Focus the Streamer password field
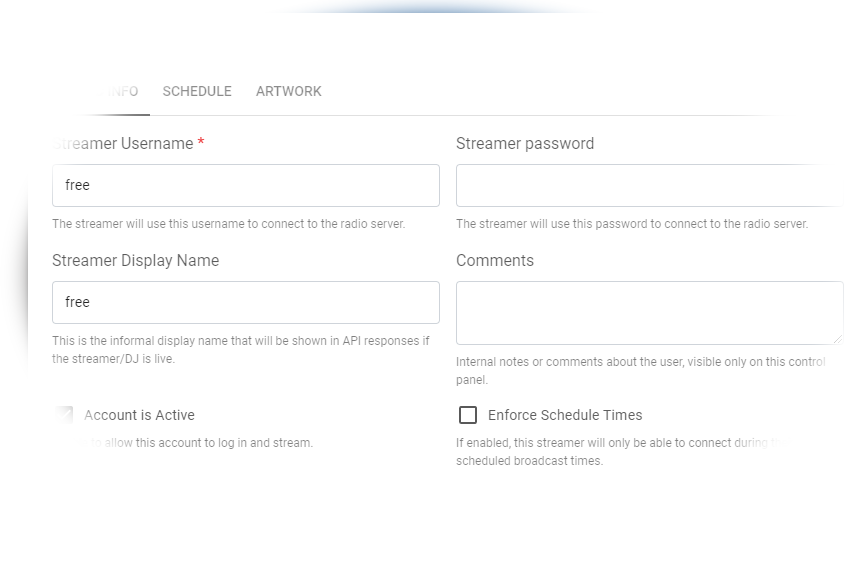The image size is (868, 563). click(x=650, y=185)
